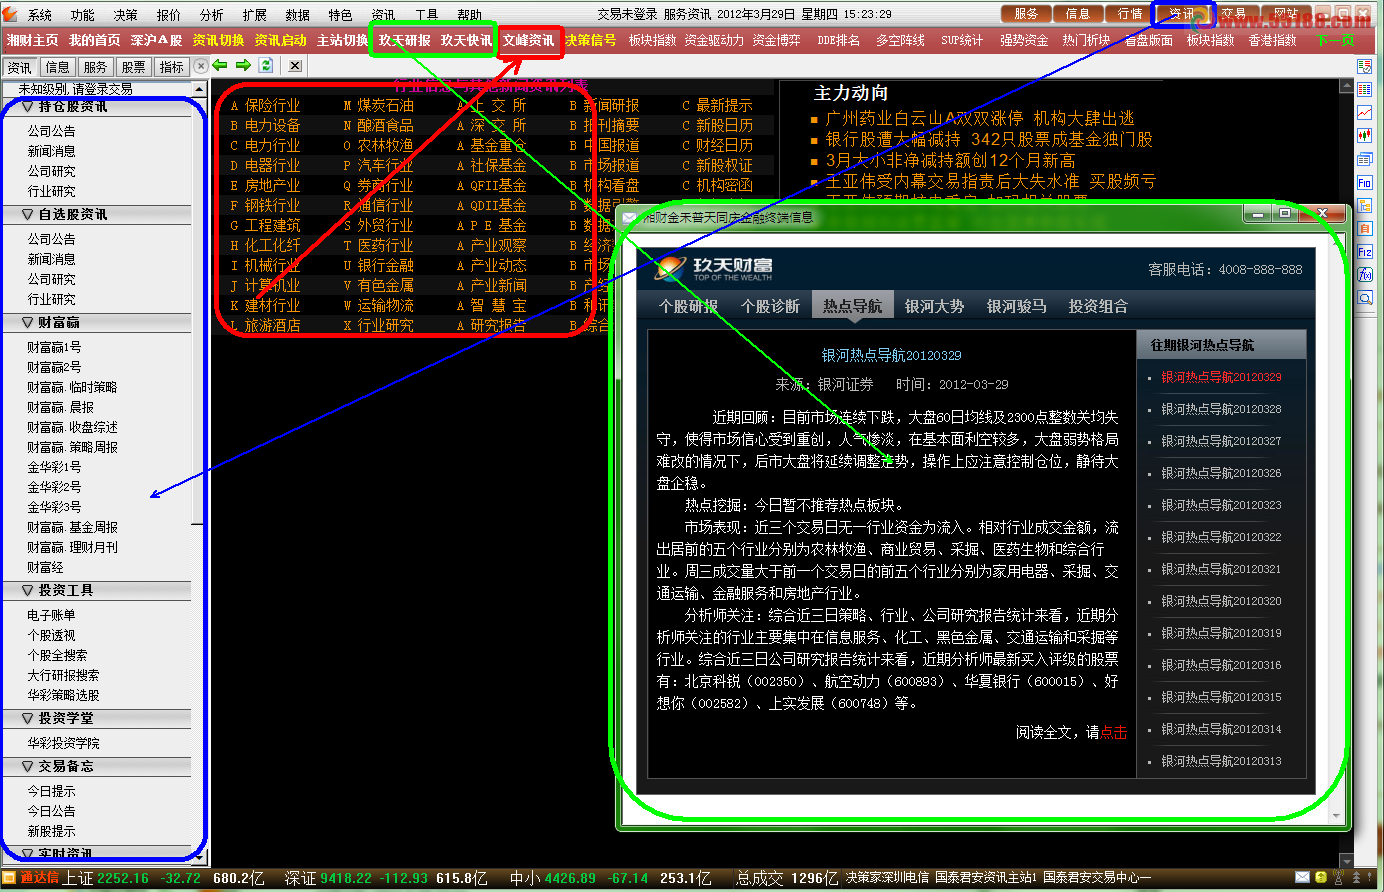Select the 指标 tab on left toolbar
Viewport: 1384px width, 892px height.
(x=171, y=67)
